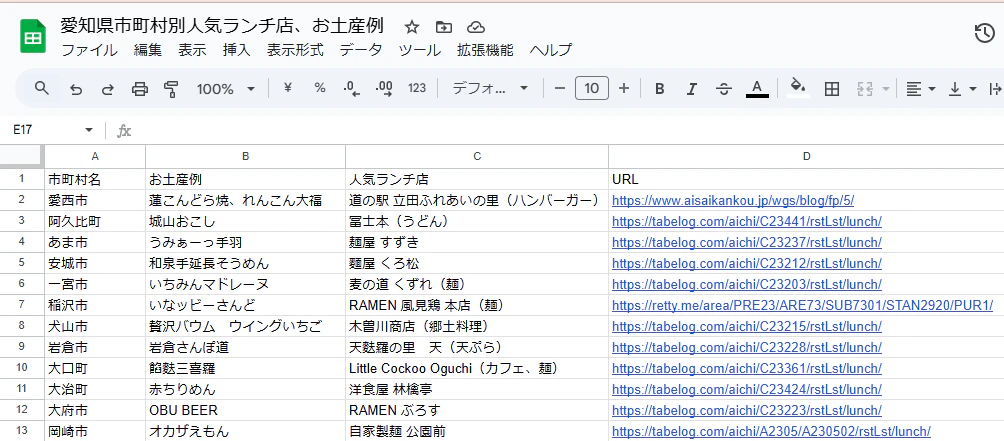Undo the last action

pyautogui.click(x=76, y=89)
